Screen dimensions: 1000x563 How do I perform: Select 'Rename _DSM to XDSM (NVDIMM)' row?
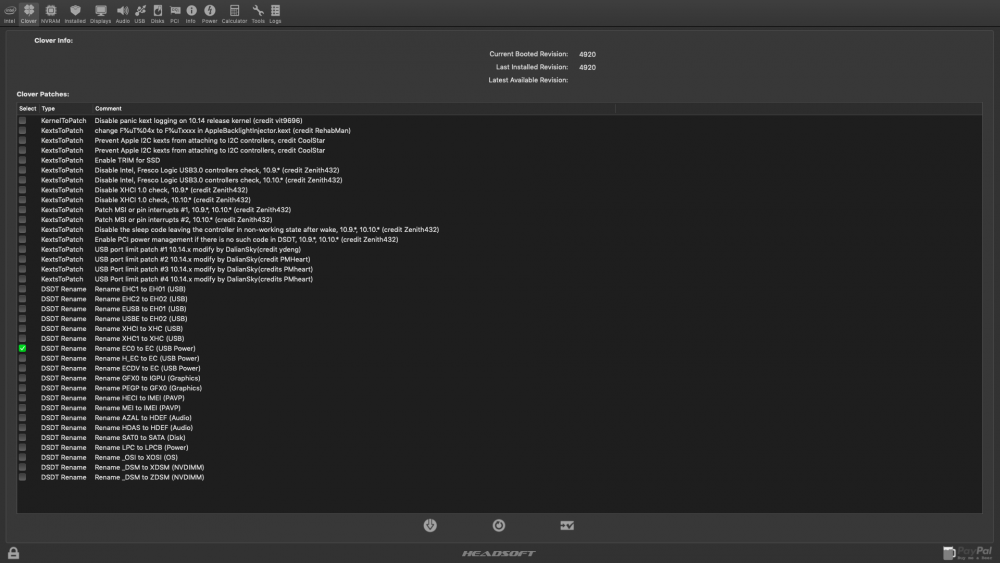click(499, 467)
